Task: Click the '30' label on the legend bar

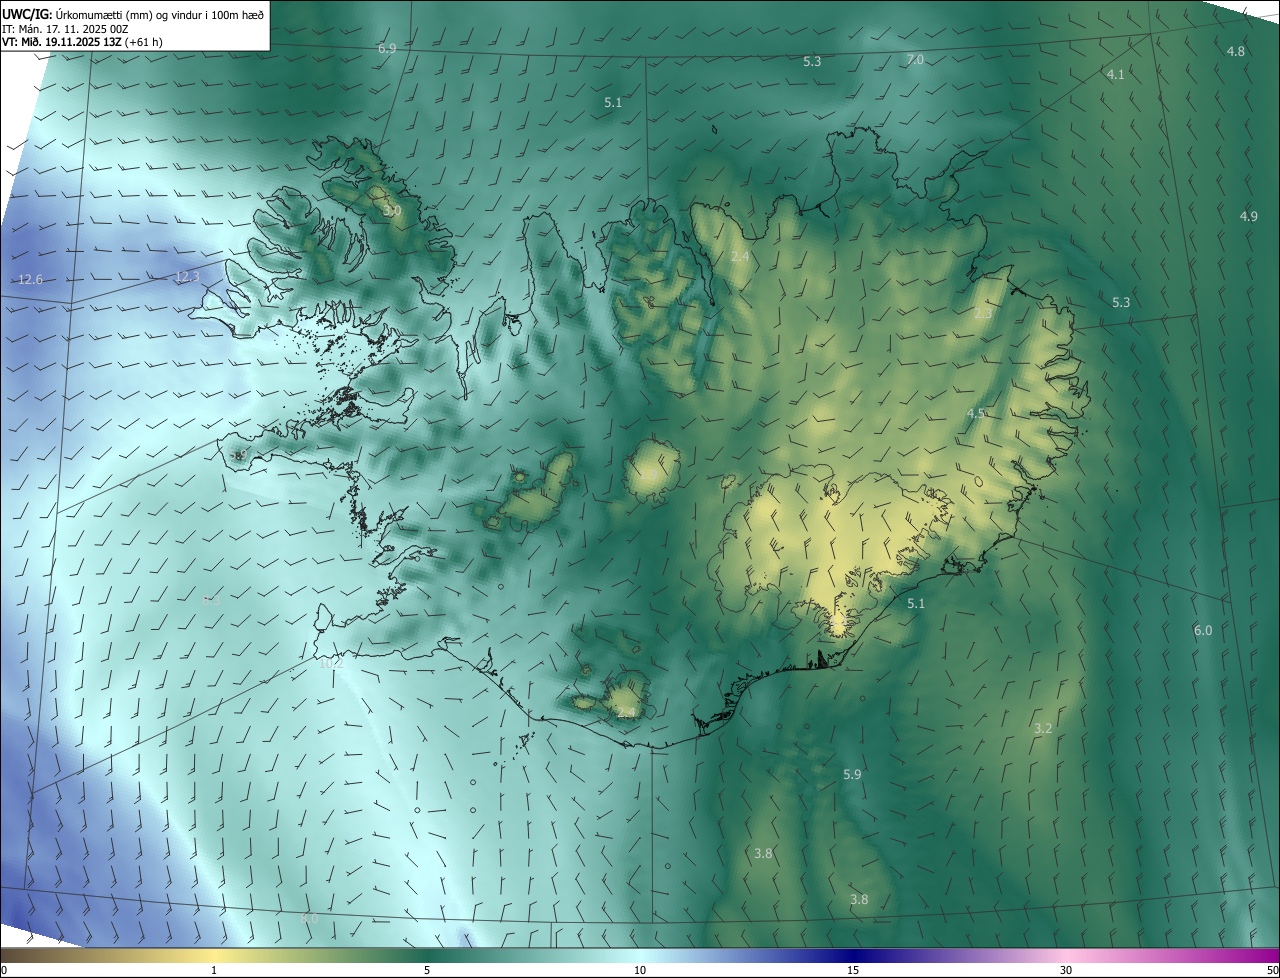Action: pyautogui.click(x=1066, y=971)
